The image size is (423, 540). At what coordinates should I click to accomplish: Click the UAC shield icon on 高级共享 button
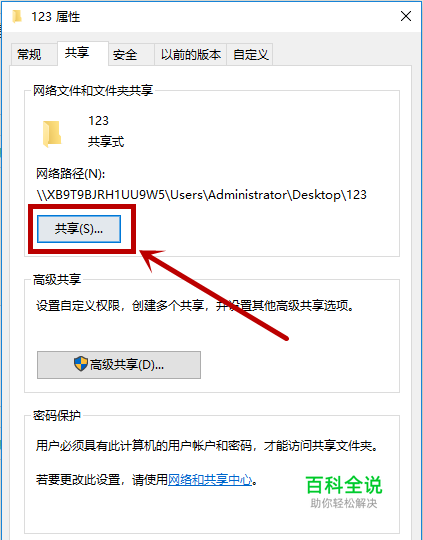pyautogui.click(x=81, y=364)
